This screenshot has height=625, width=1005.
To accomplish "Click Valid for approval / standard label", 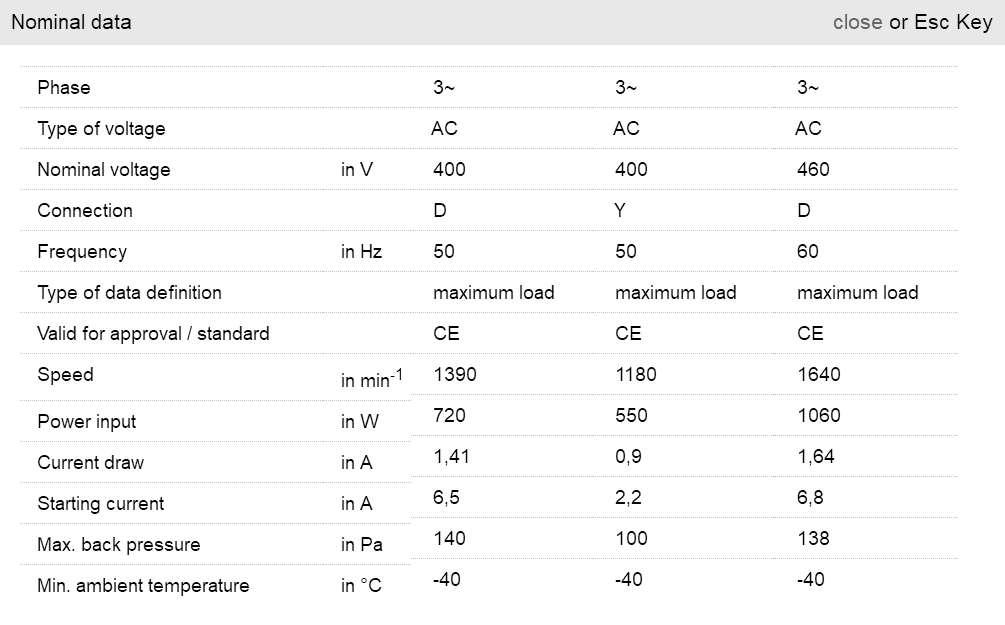I will (x=153, y=334).
